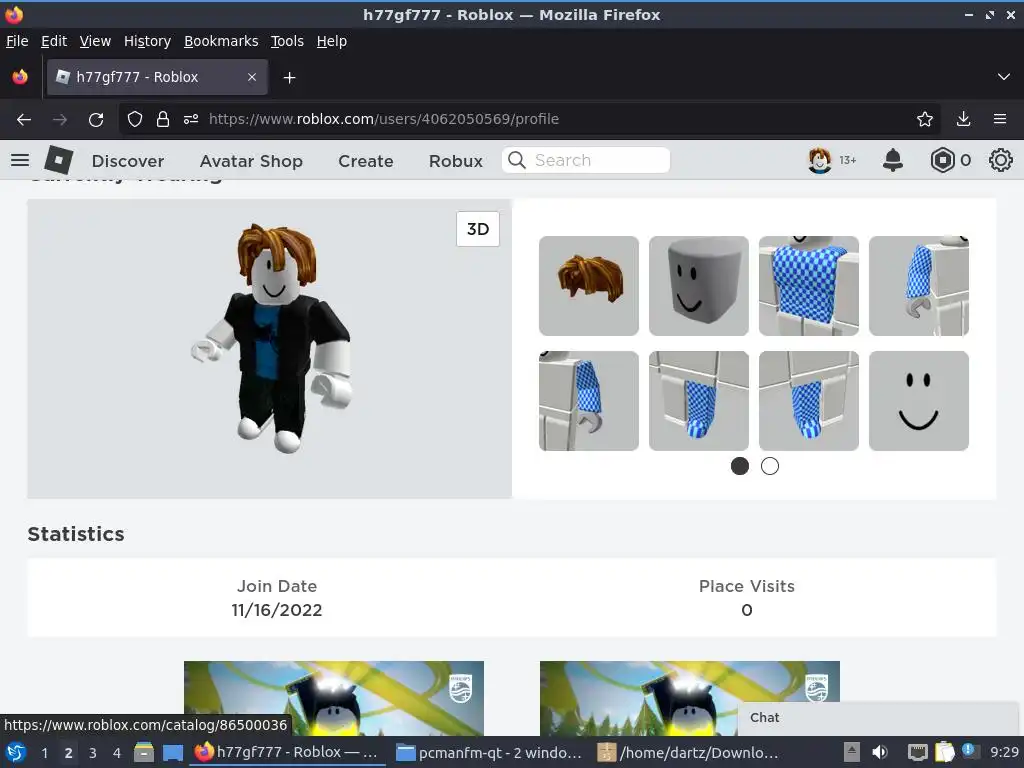Open the Robux page link
This screenshot has height=768, width=1024.
pyautogui.click(x=456, y=161)
